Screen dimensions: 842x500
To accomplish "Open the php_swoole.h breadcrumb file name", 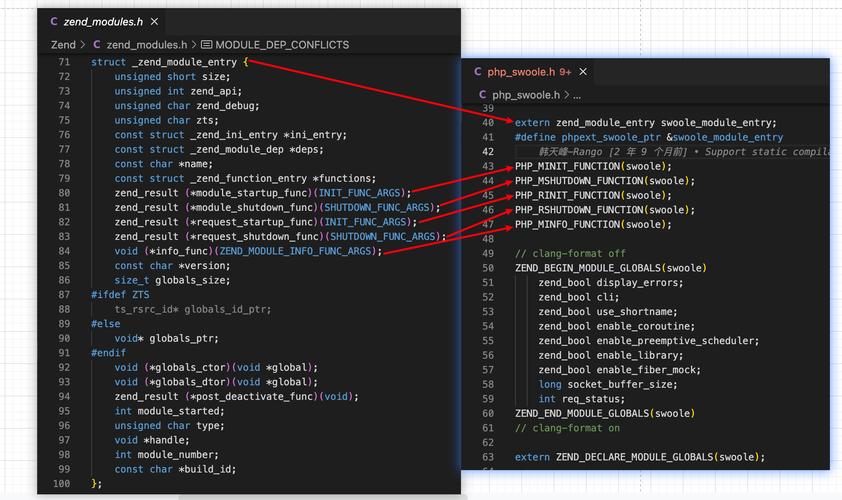I will (526, 95).
